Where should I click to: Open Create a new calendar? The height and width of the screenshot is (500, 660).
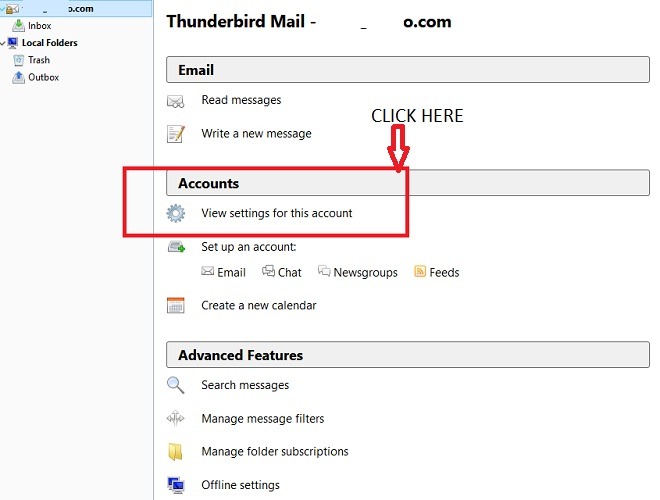pos(258,305)
